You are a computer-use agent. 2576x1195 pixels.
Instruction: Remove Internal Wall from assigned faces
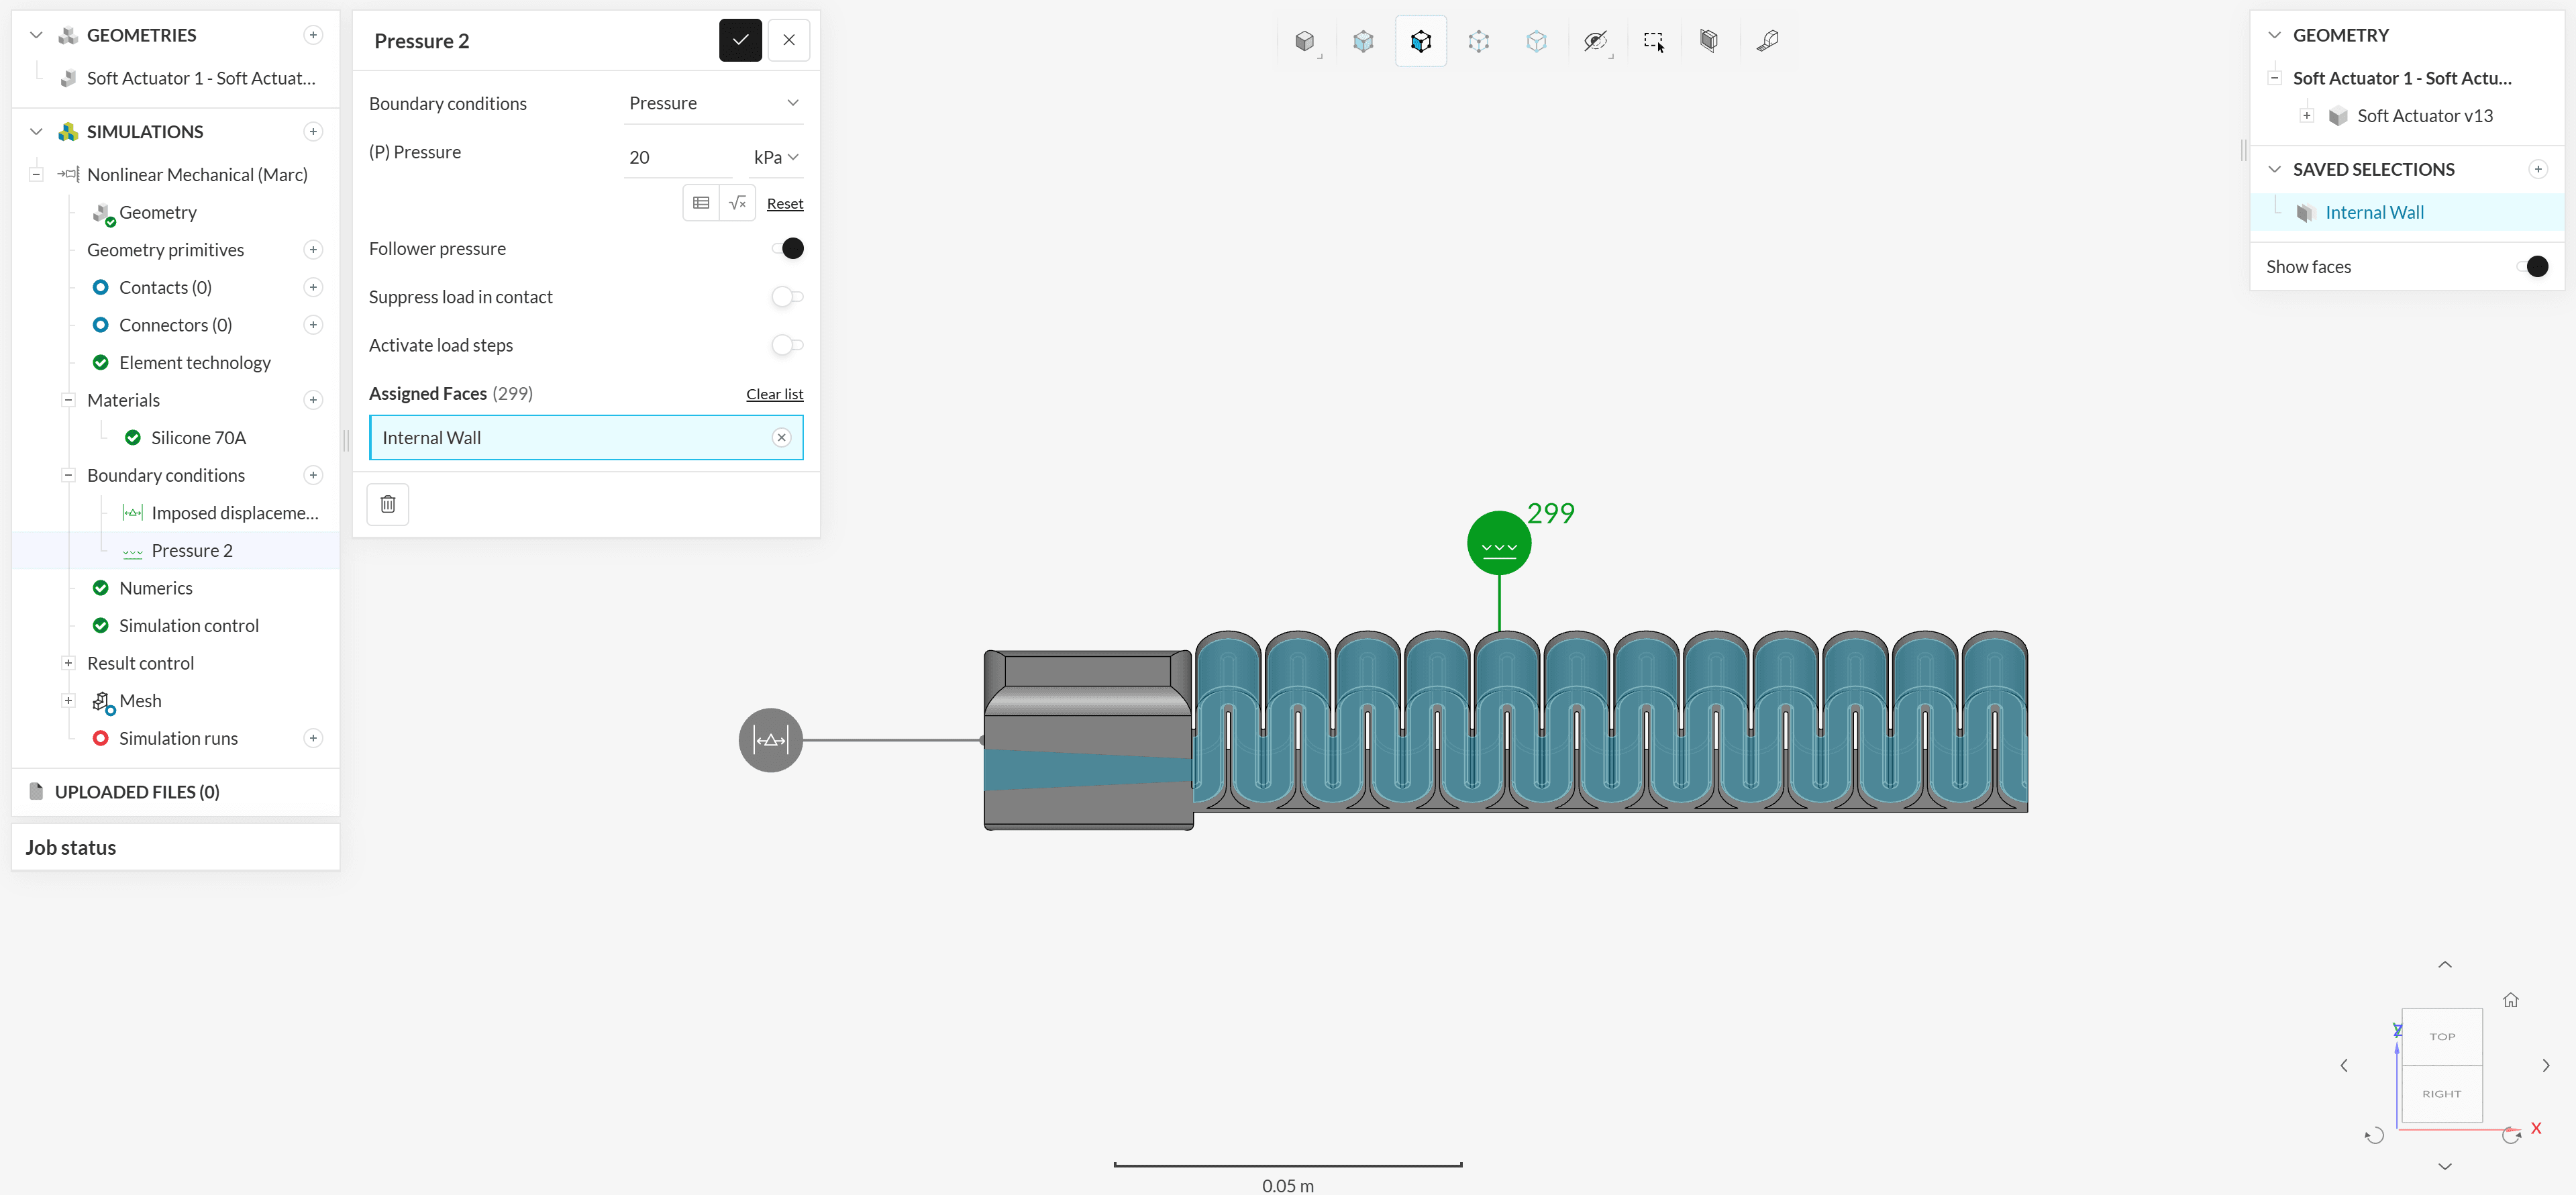[x=782, y=438]
